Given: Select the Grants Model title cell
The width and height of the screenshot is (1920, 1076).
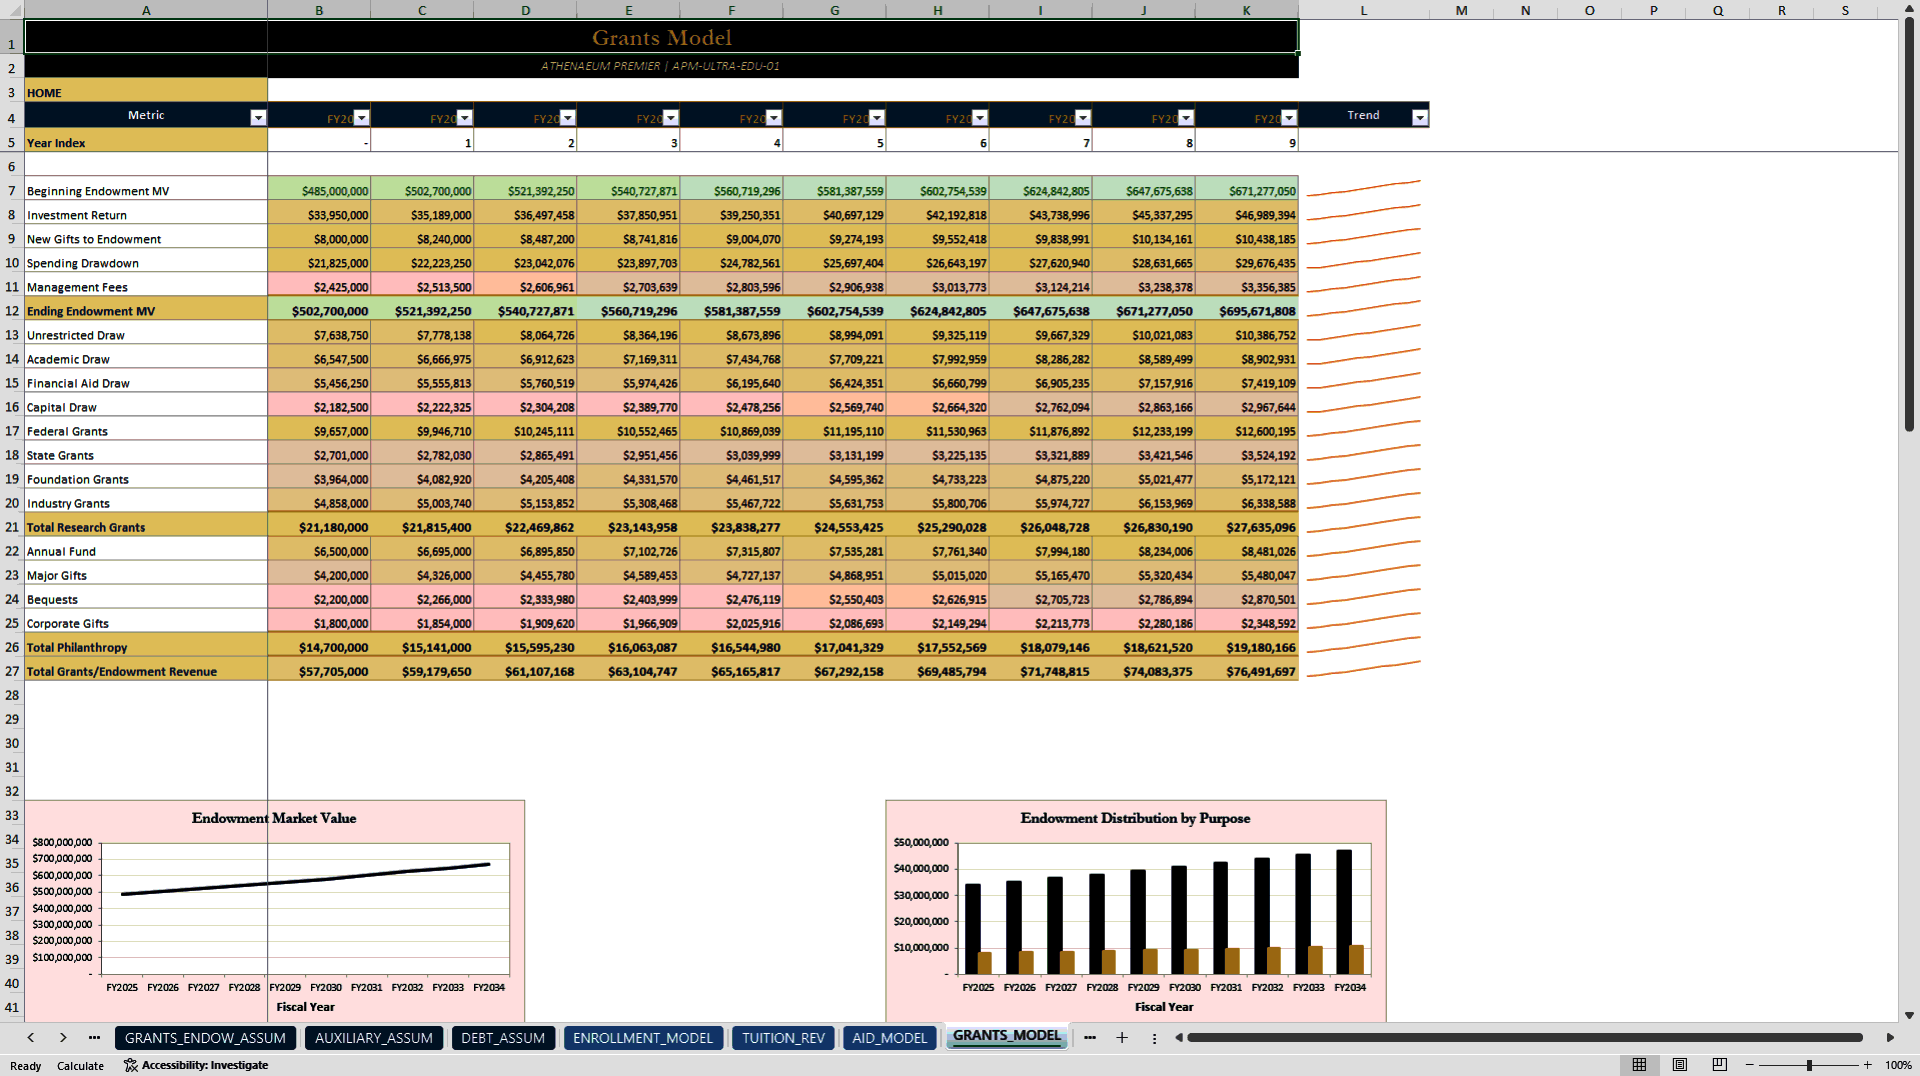Looking at the screenshot, I should [661, 37].
